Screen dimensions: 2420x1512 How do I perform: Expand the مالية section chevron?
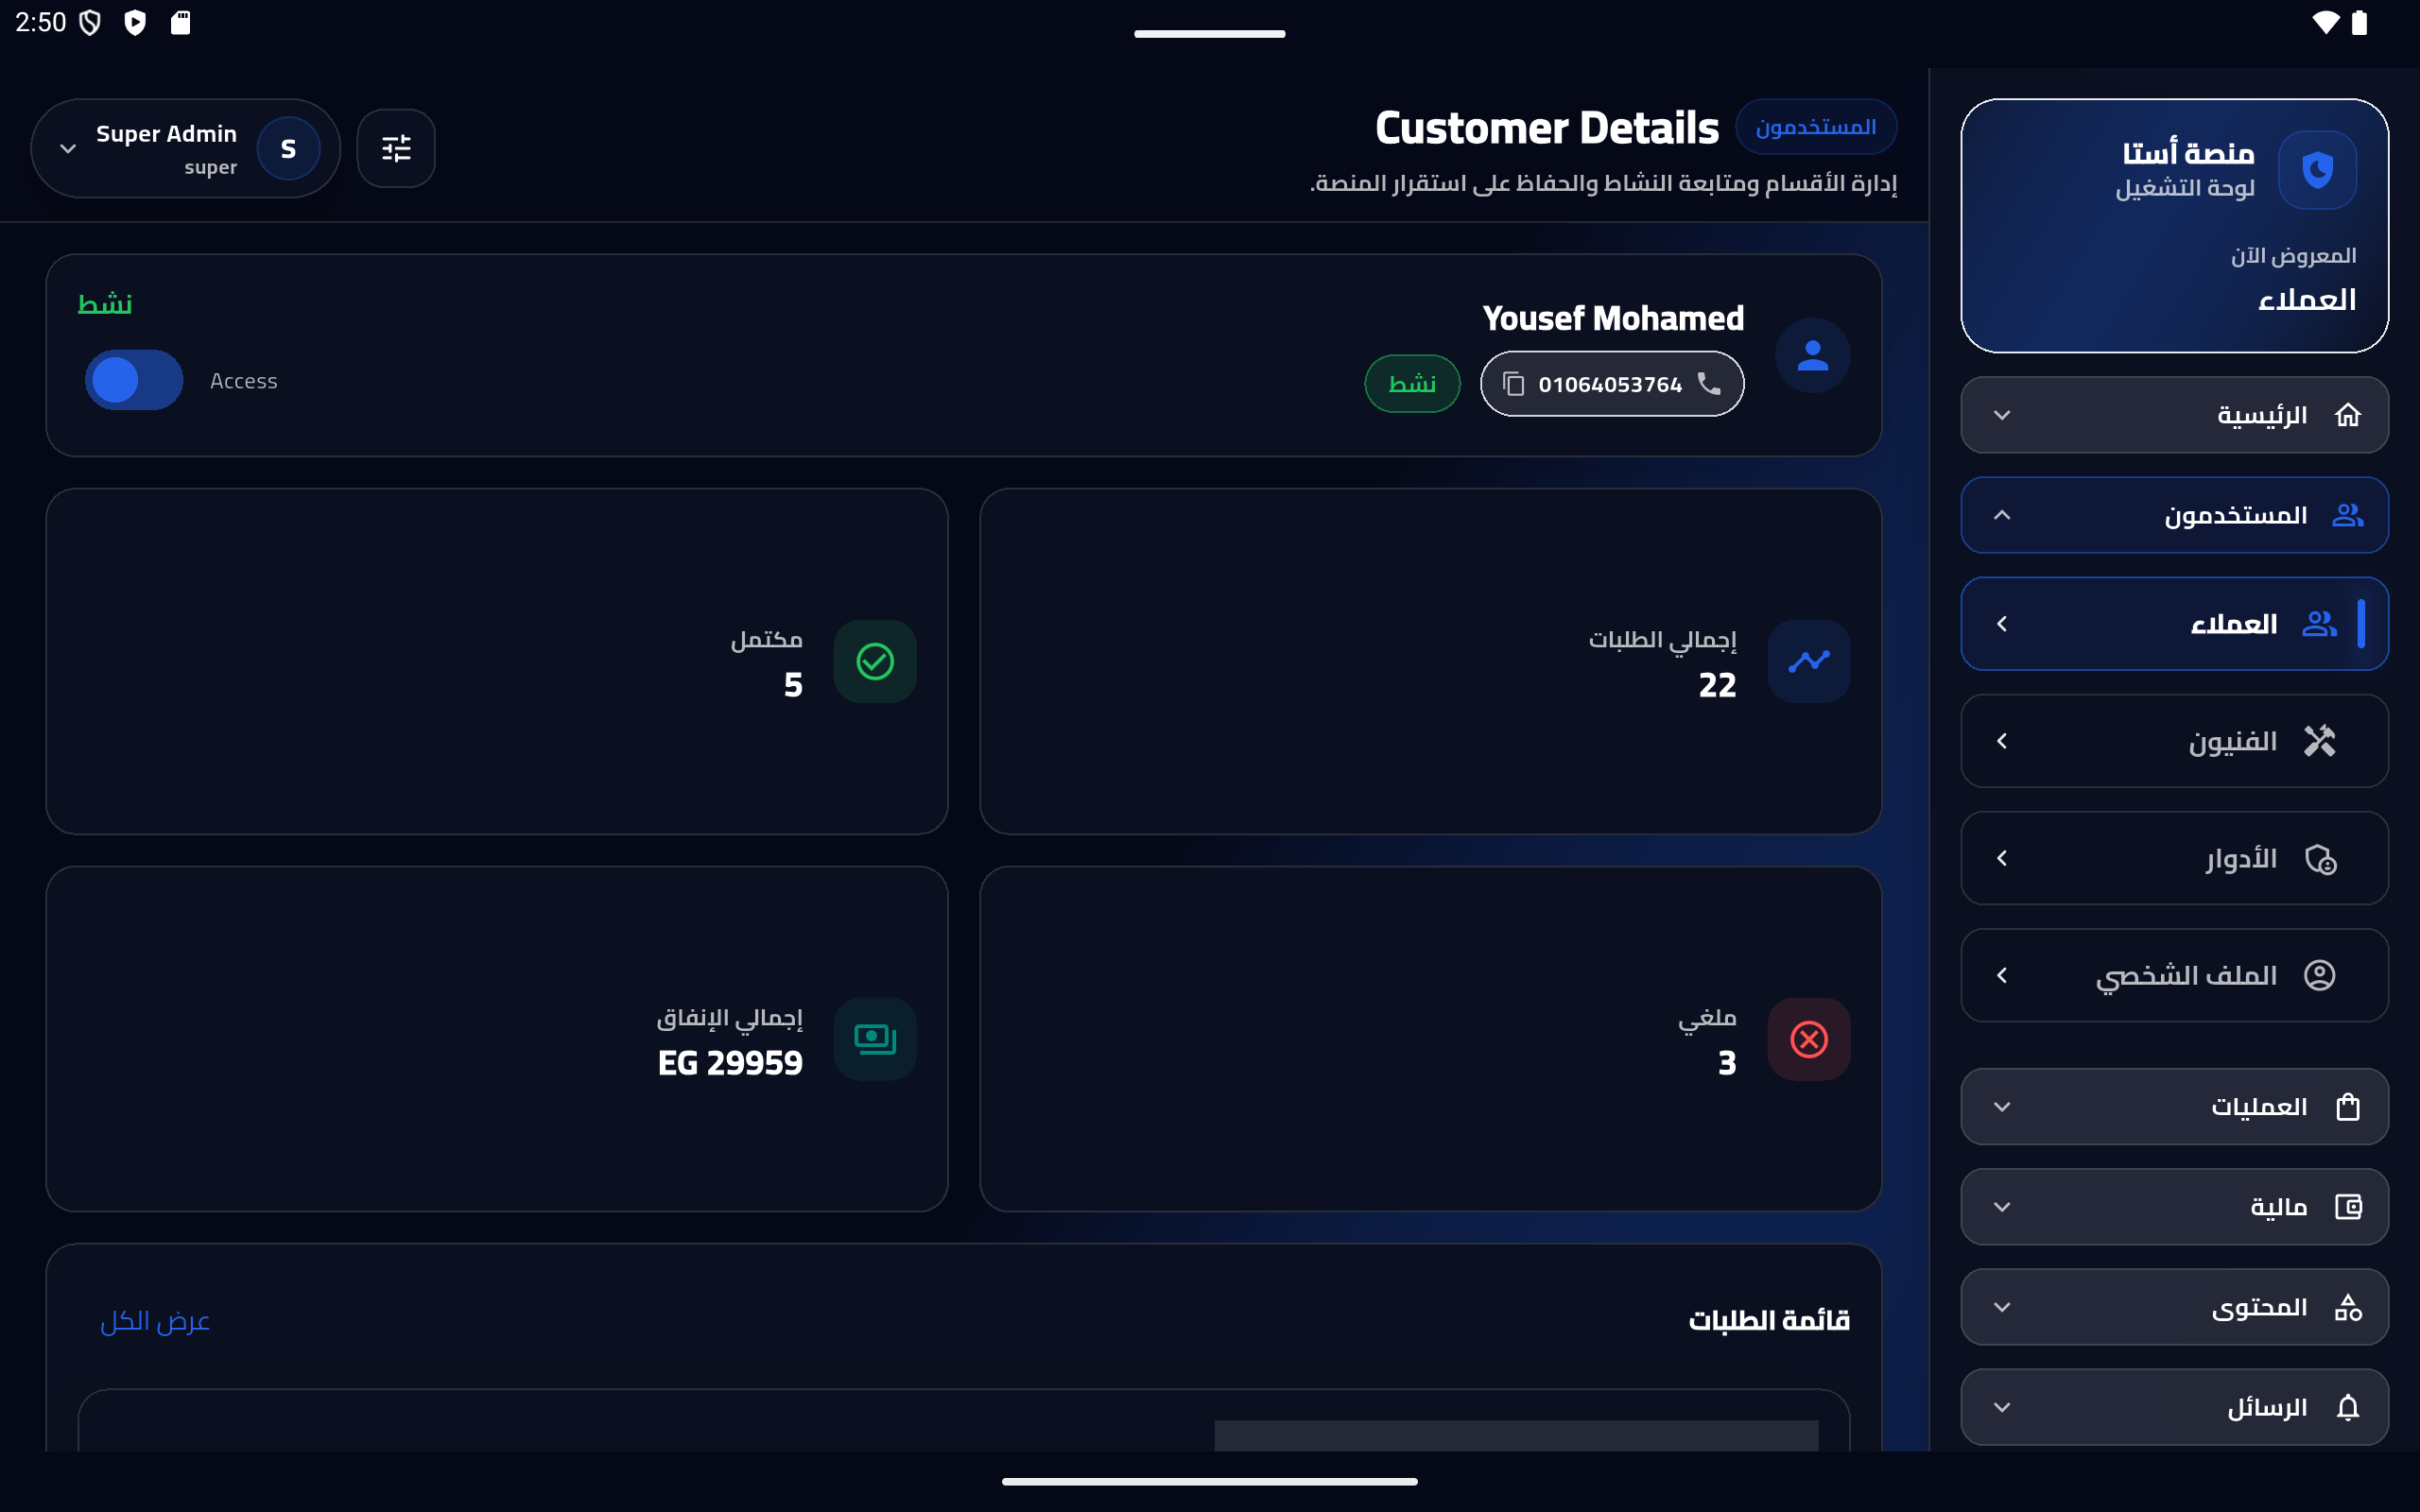pyautogui.click(x=2002, y=1207)
